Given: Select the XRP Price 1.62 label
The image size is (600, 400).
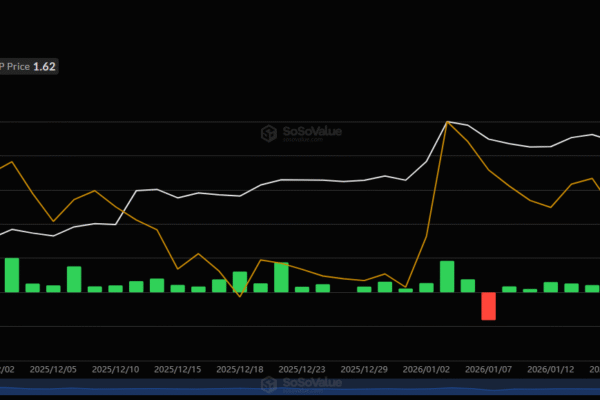Looking at the screenshot, I should tap(28, 66).
